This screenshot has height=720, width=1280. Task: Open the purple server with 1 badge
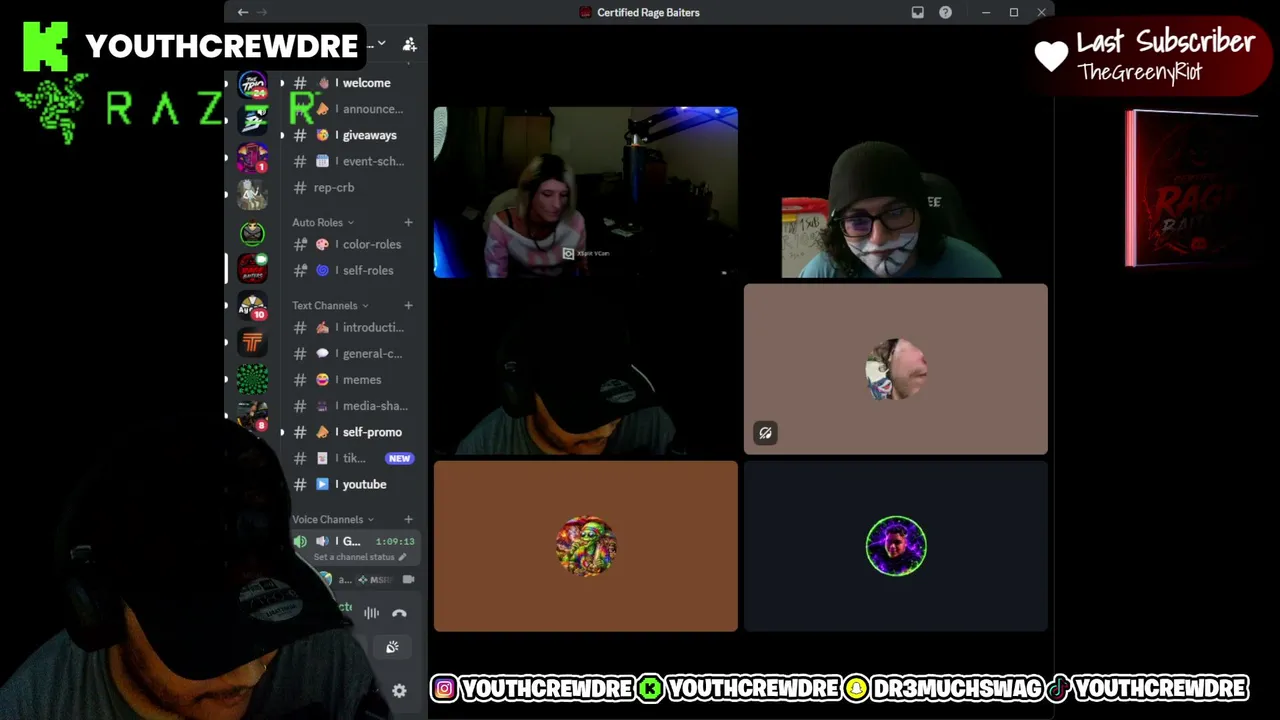click(x=253, y=158)
